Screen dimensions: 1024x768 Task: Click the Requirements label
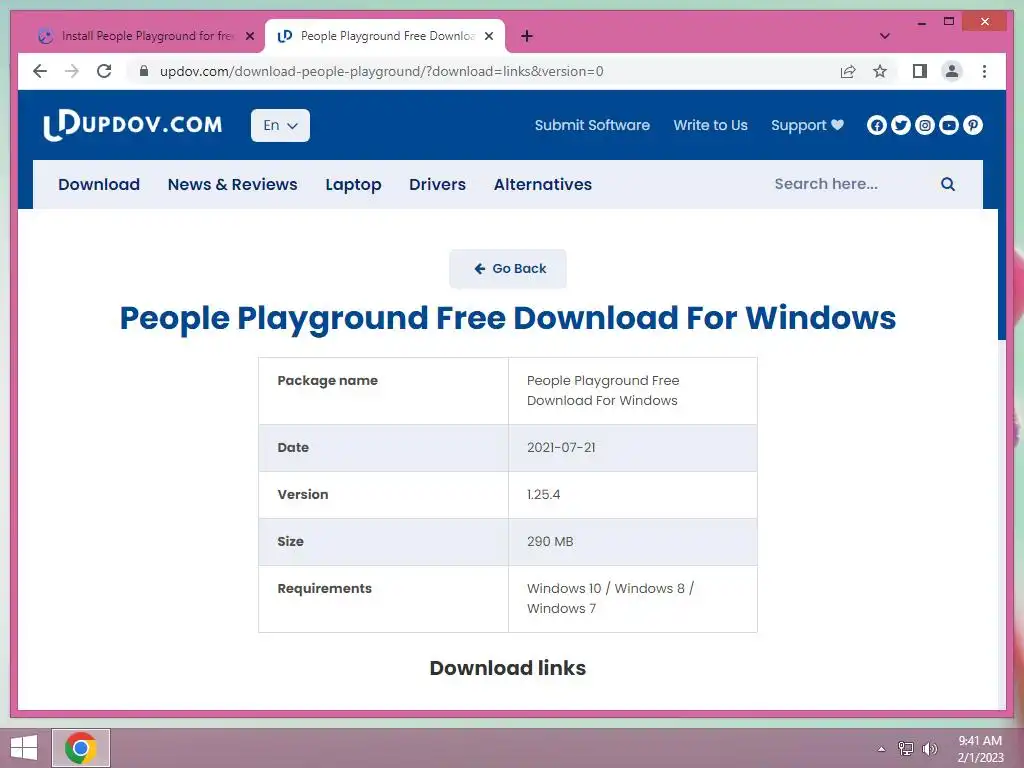click(325, 588)
